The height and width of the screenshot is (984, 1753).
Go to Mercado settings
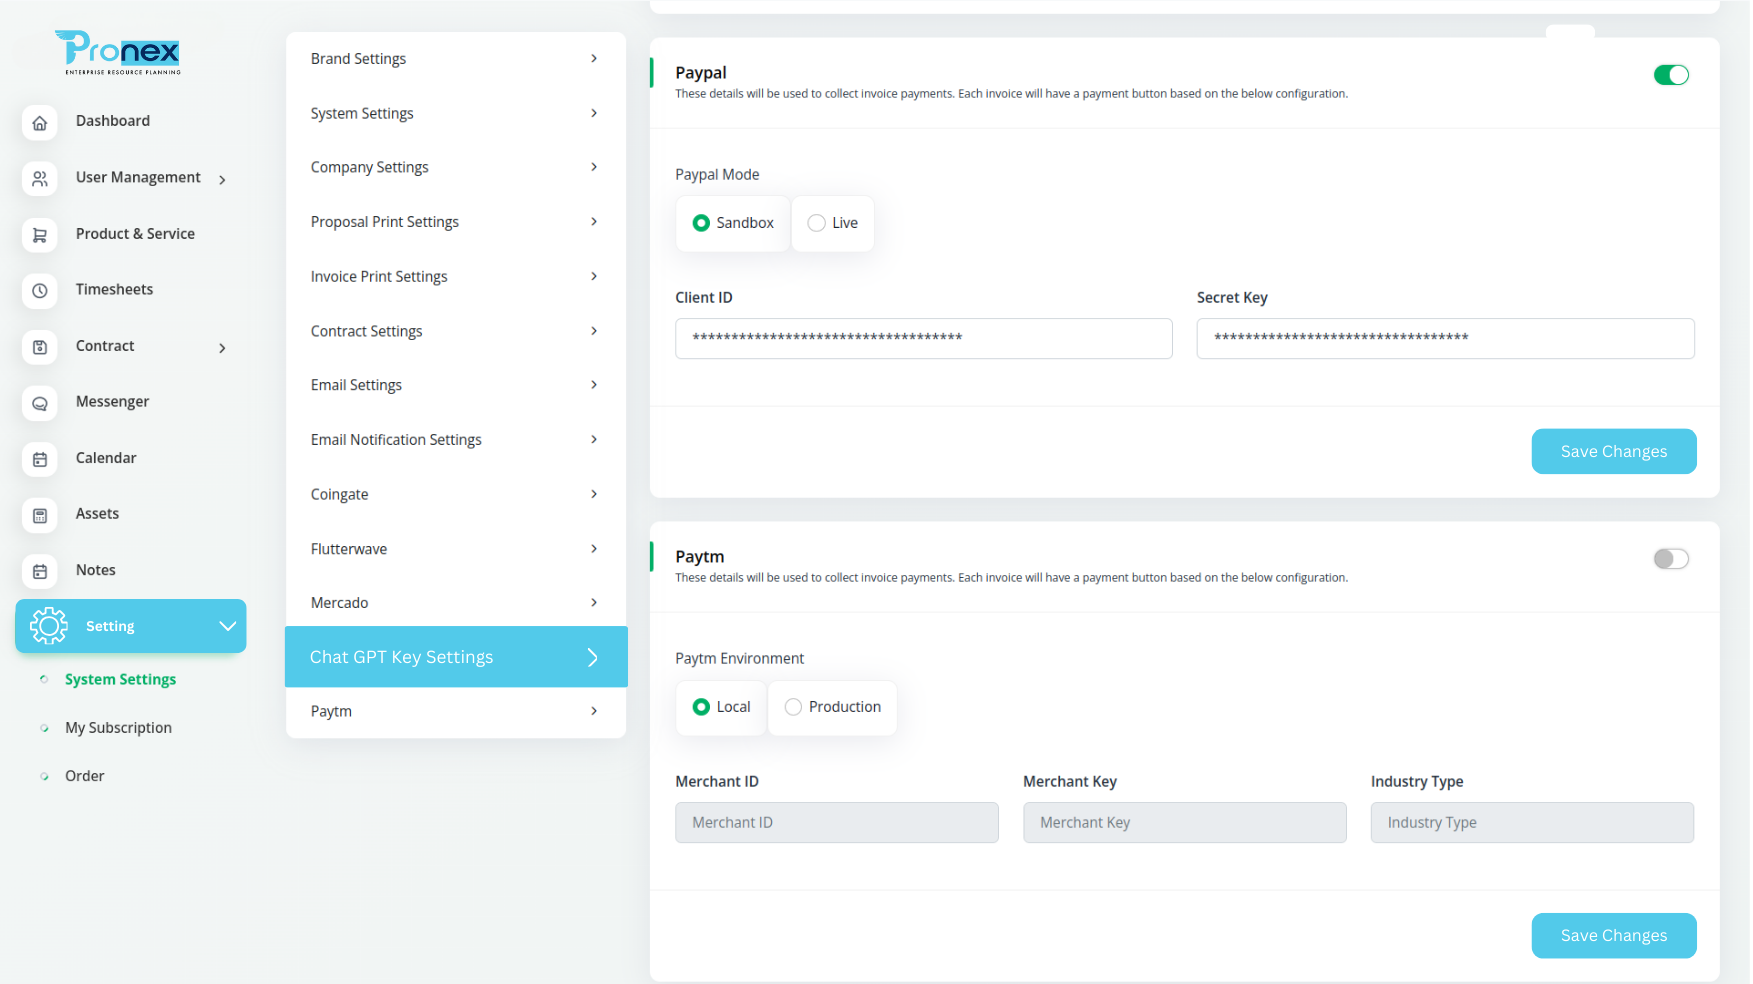tap(456, 603)
